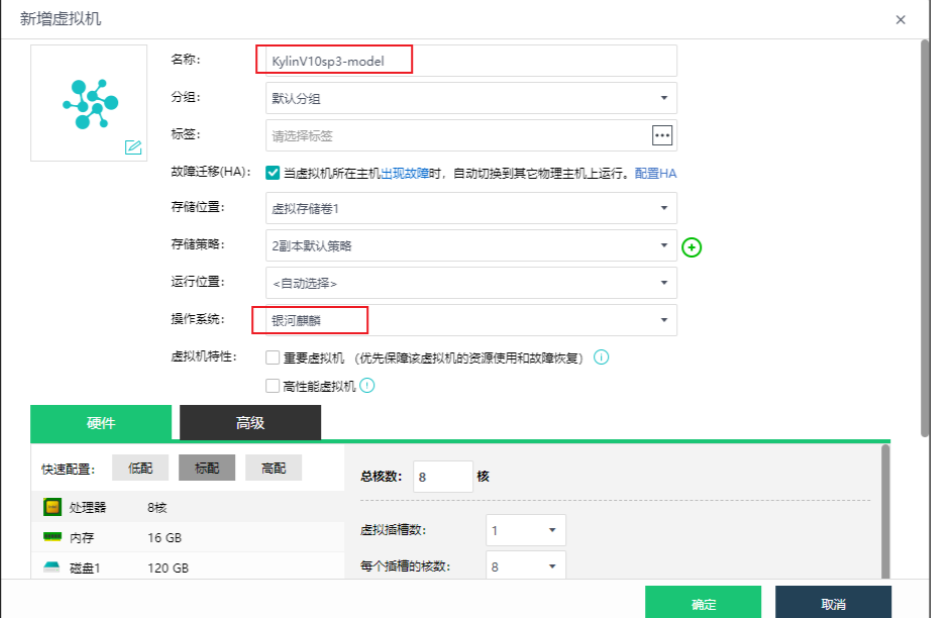Click the edit icon on VM thumbnail

133,147
